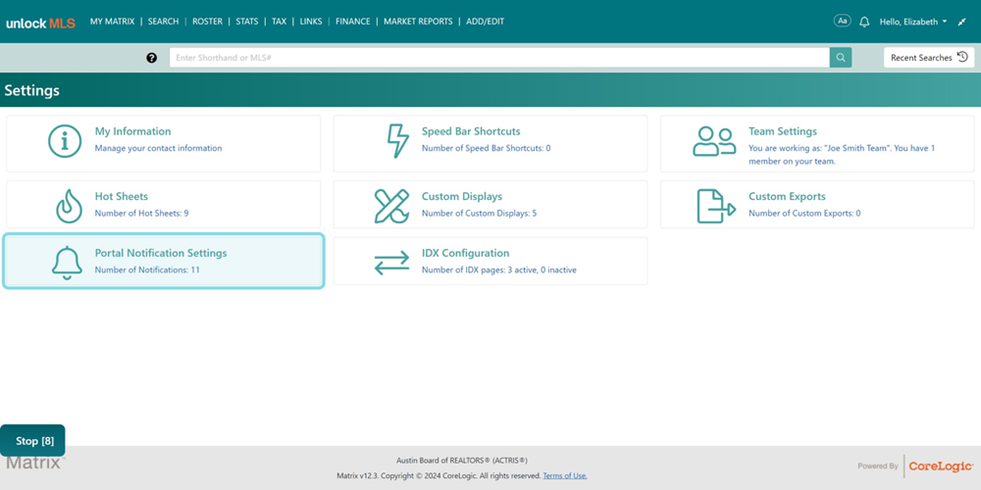Open the help question mark icon
The image size is (981, 490).
coord(151,58)
